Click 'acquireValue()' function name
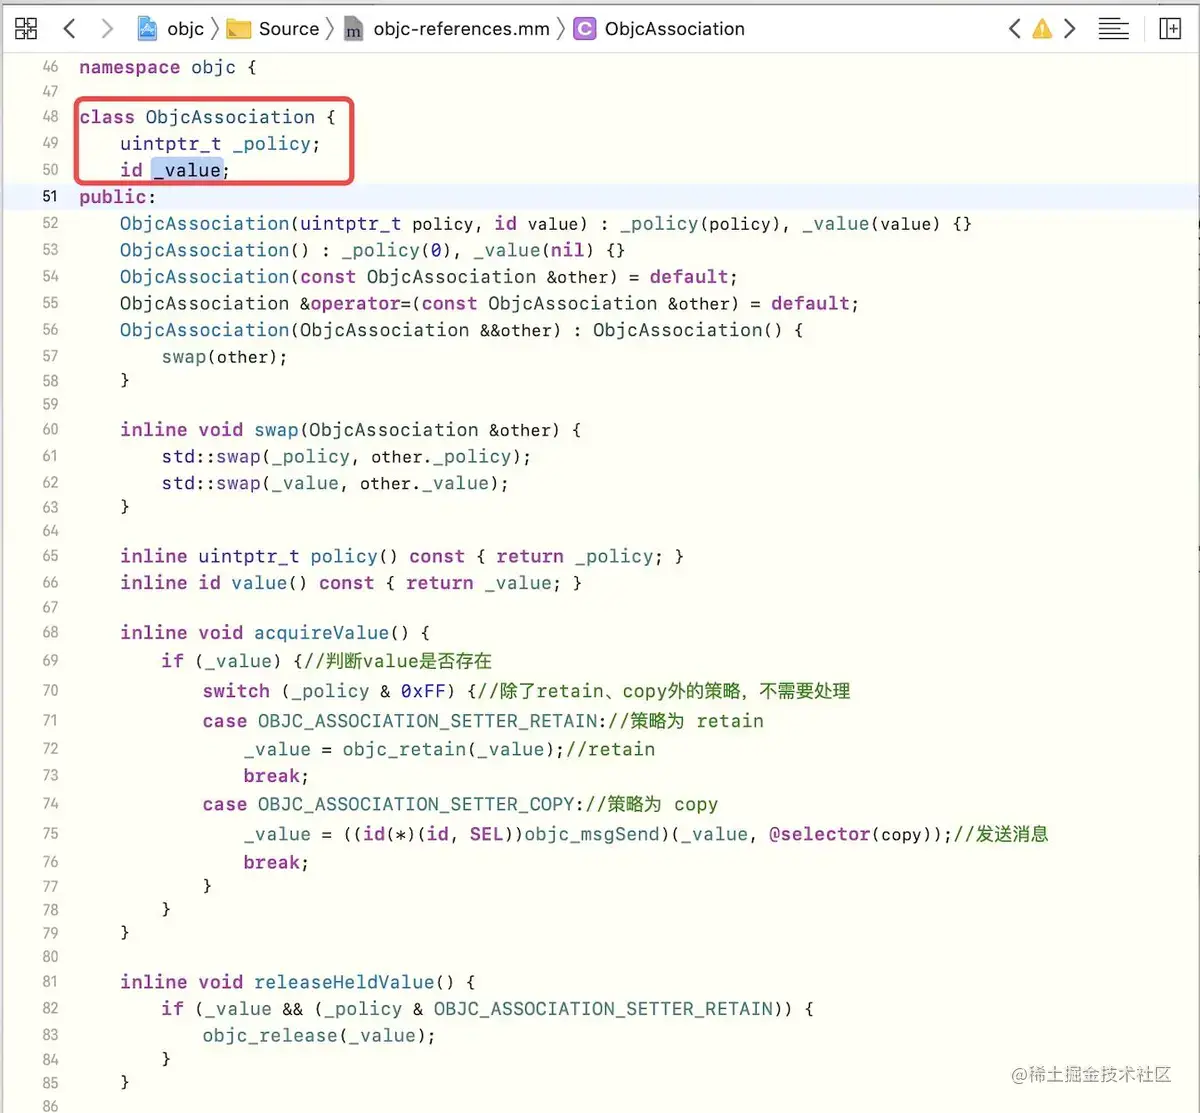The width and height of the screenshot is (1200, 1113). pyautogui.click(x=332, y=633)
